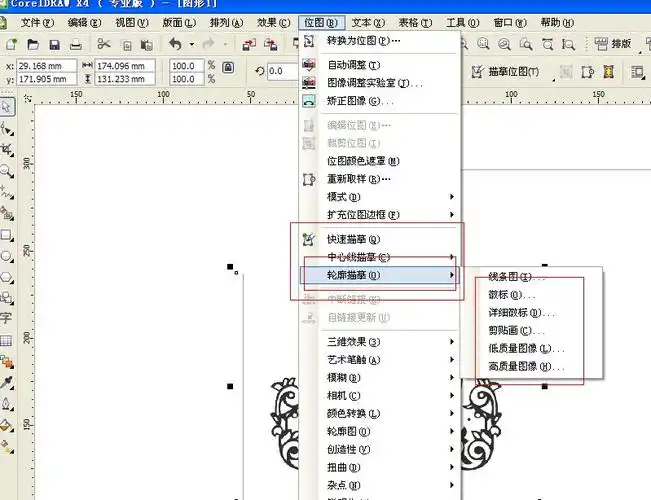Click the x position field

46,66
